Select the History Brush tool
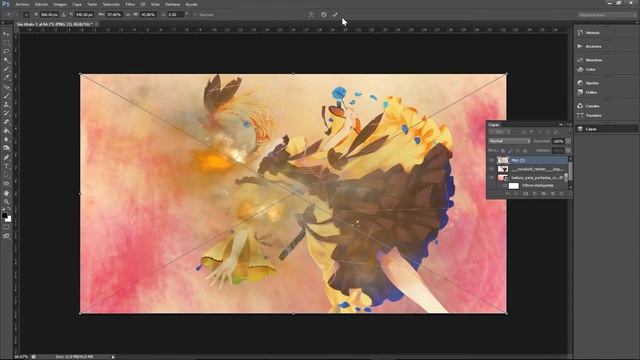The image size is (640, 360). click(6, 113)
